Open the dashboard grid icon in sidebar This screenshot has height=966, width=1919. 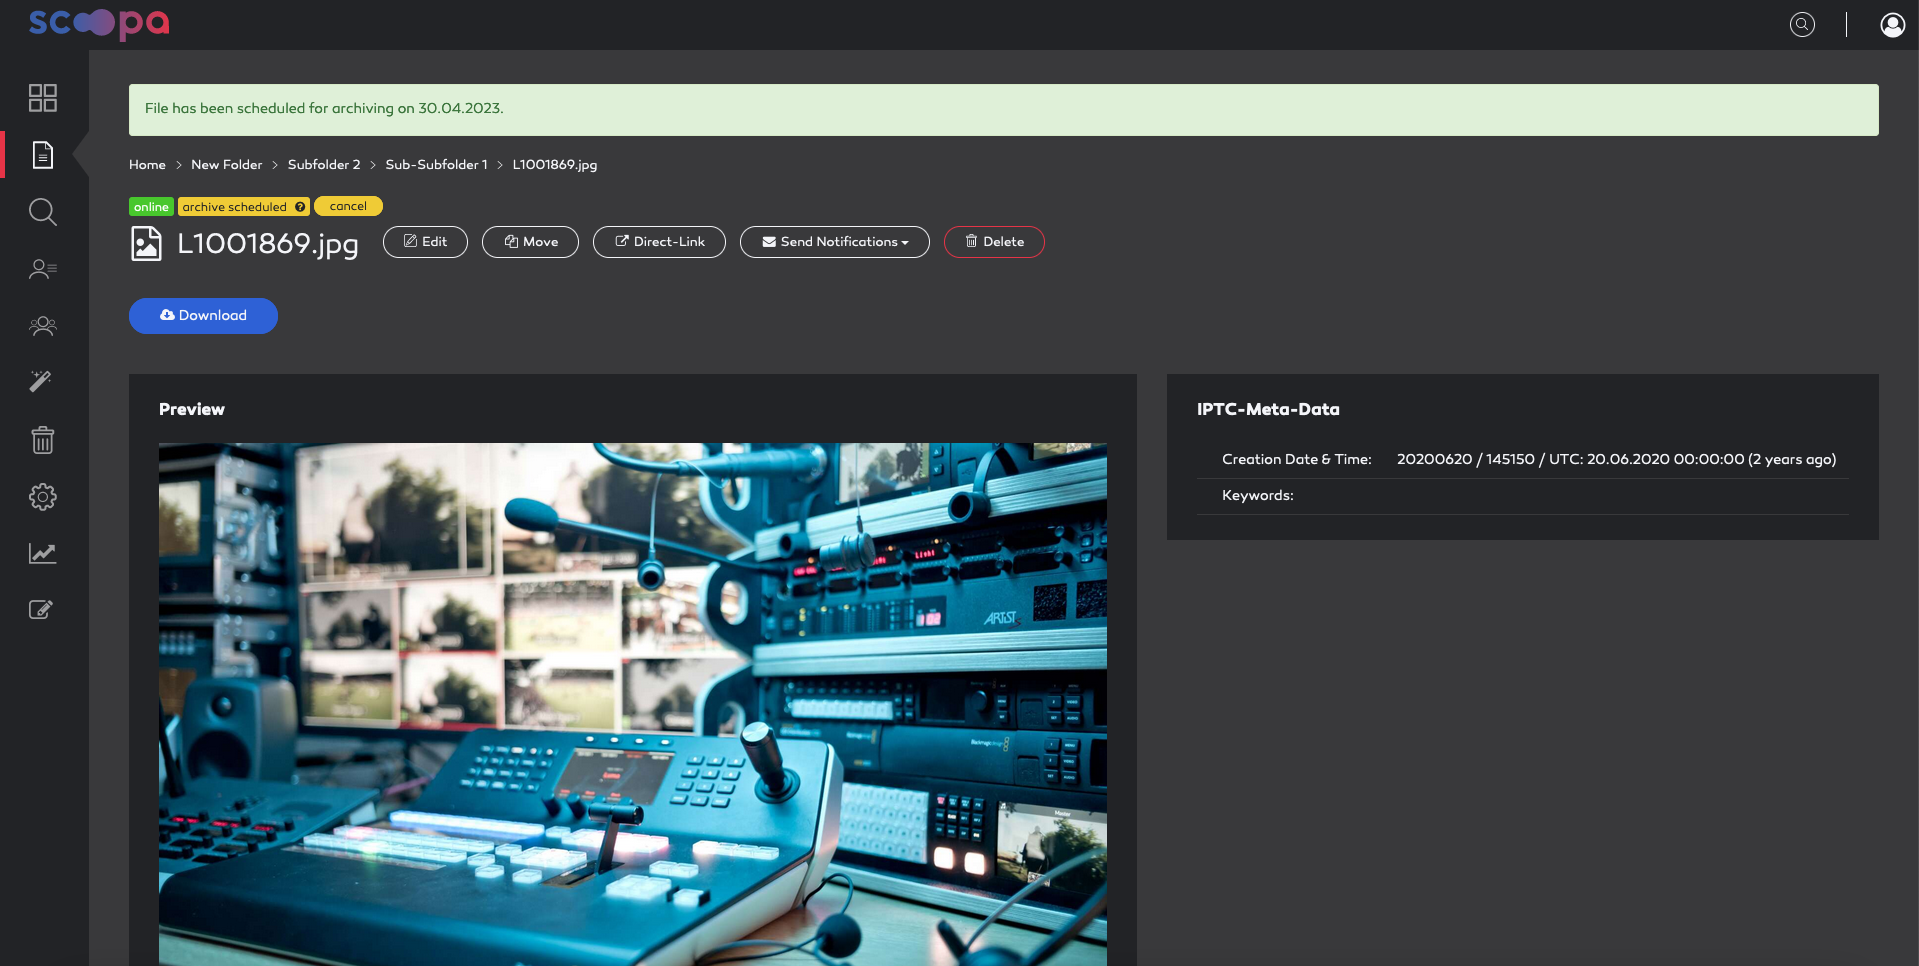(x=43, y=98)
